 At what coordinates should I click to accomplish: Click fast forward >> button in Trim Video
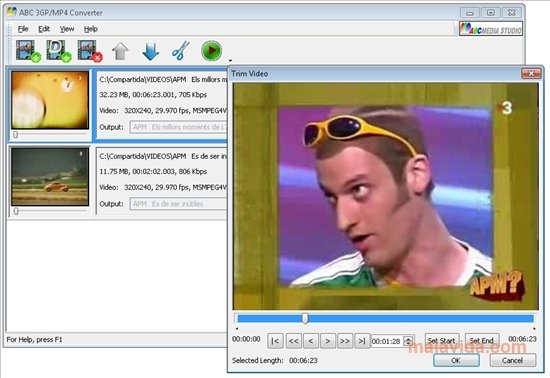pyautogui.click(x=345, y=341)
